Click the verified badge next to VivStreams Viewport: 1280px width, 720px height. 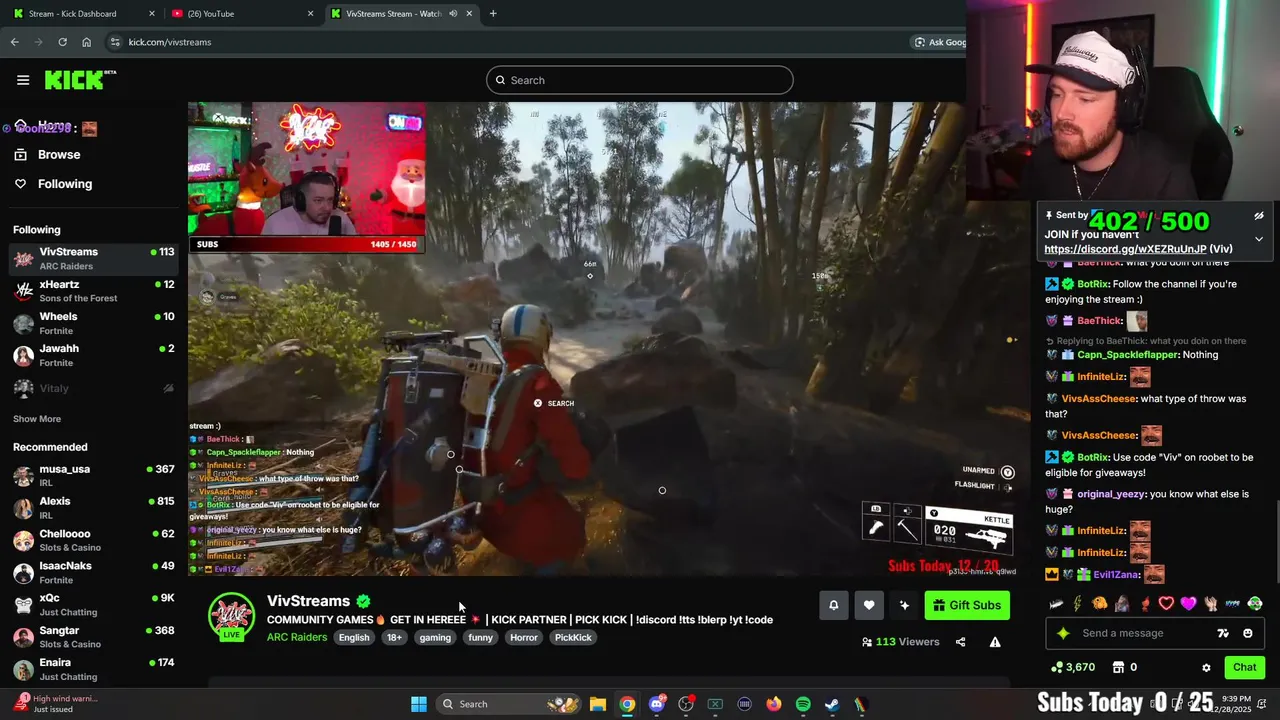tap(363, 601)
